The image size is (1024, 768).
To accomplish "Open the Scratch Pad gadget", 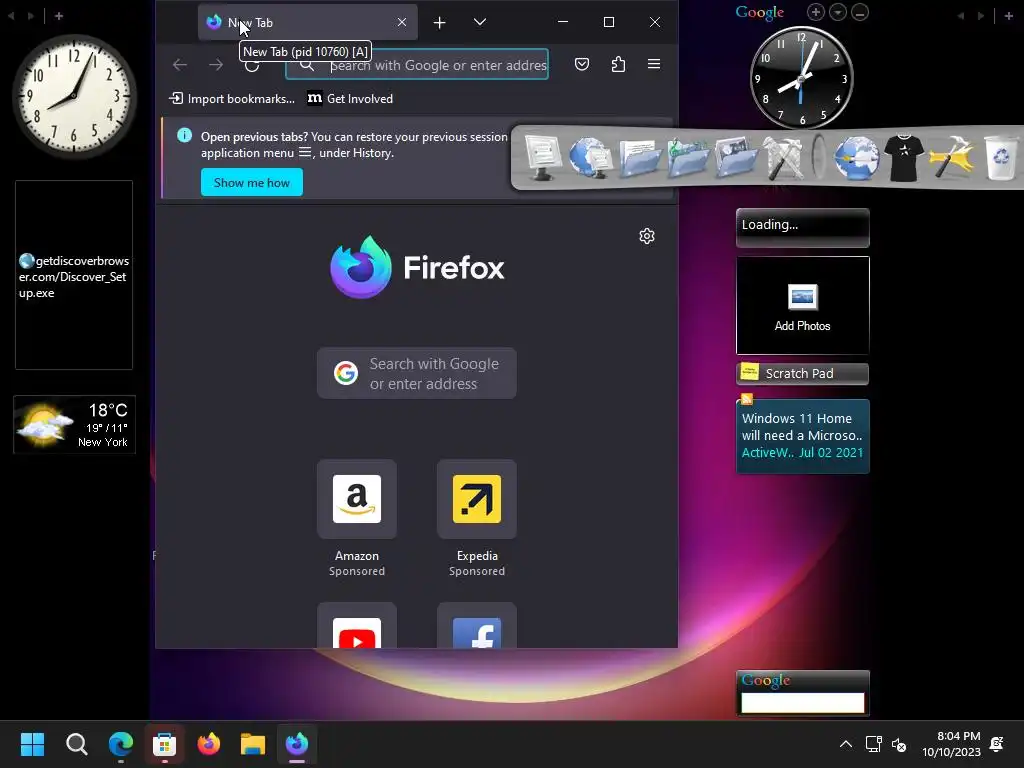I will [803, 374].
